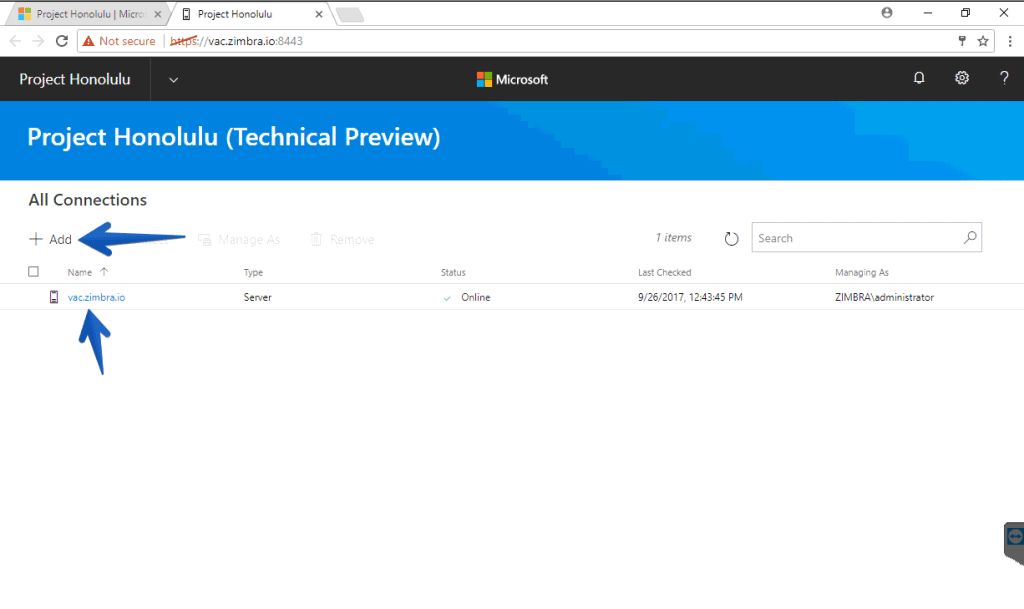The width and height of the screenshot is (1024, 609).
Task: Sort by the Name column header
Action: point(80,272)
